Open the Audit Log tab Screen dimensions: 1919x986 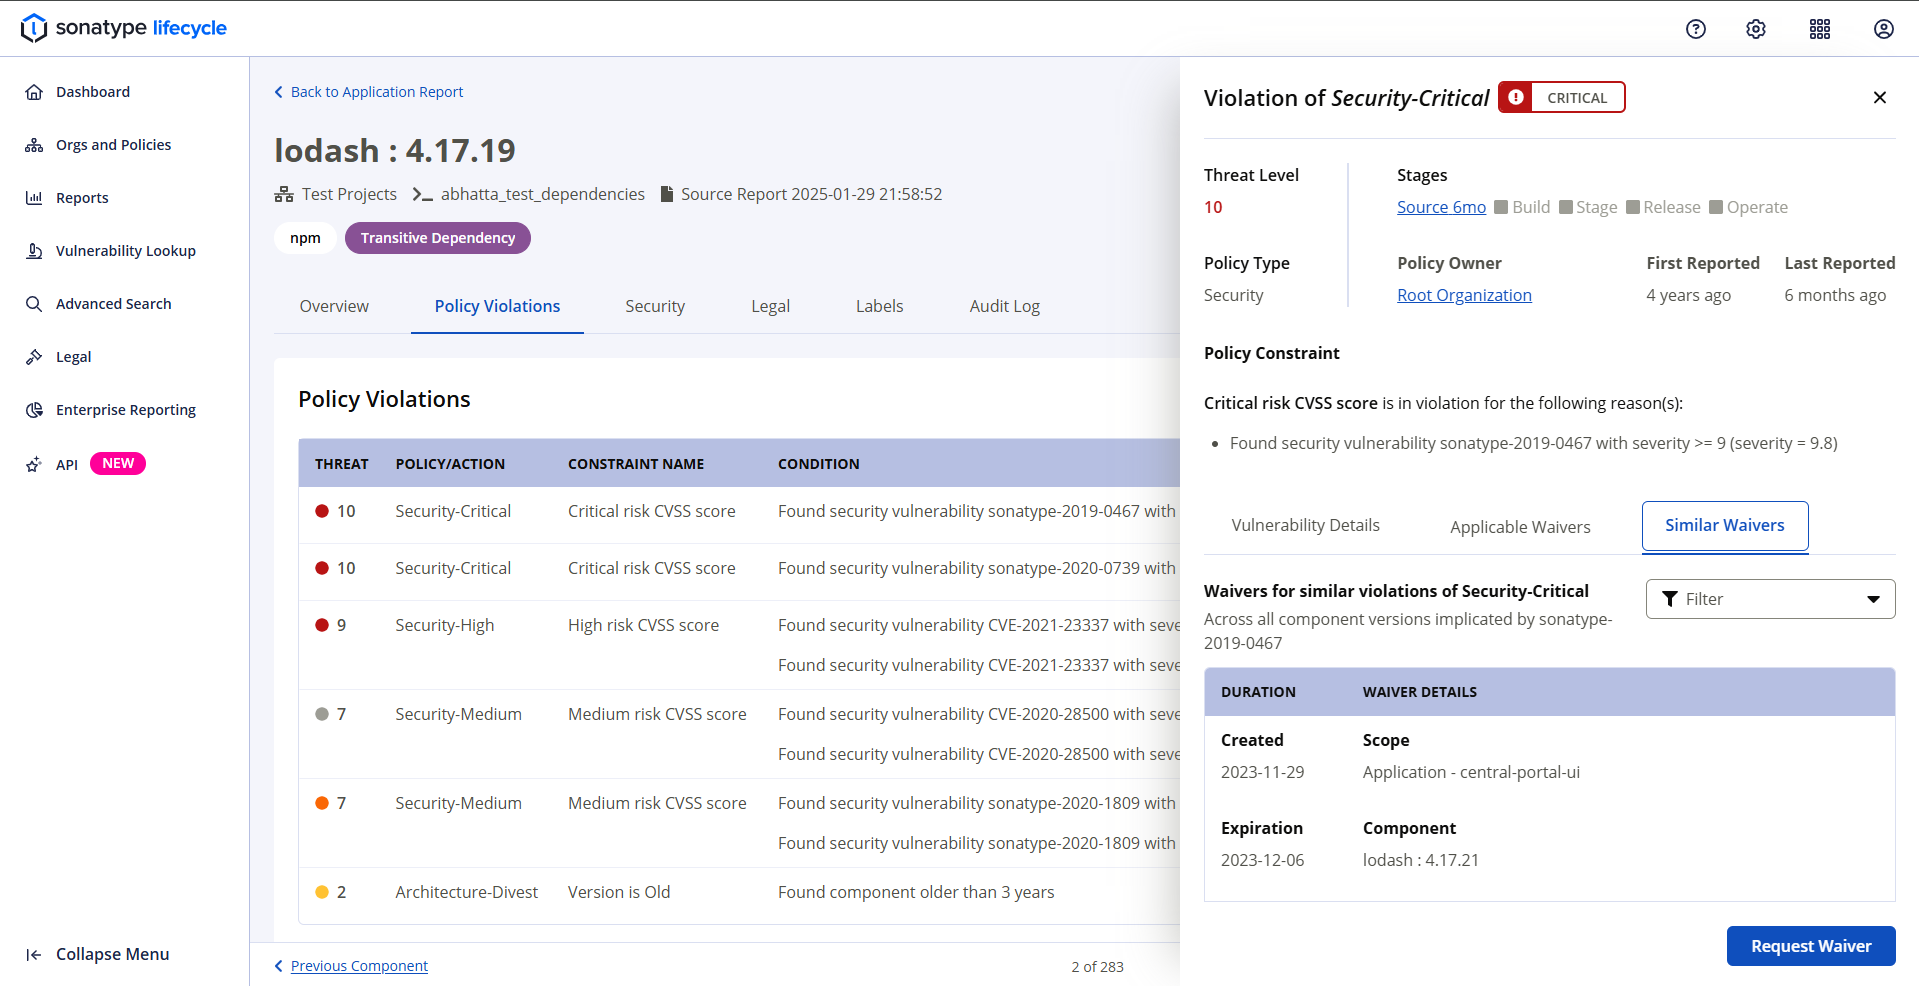1005,306
